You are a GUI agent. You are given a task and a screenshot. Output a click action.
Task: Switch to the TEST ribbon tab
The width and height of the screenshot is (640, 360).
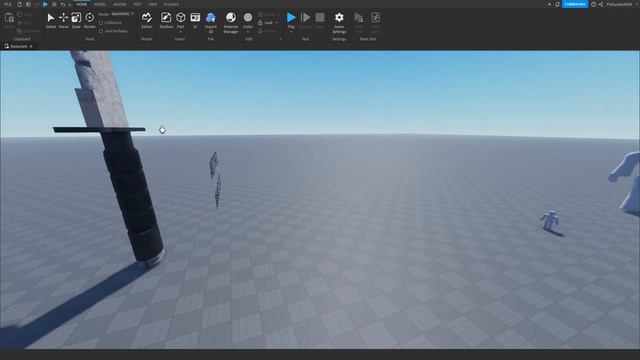click(x=137, y=4)
